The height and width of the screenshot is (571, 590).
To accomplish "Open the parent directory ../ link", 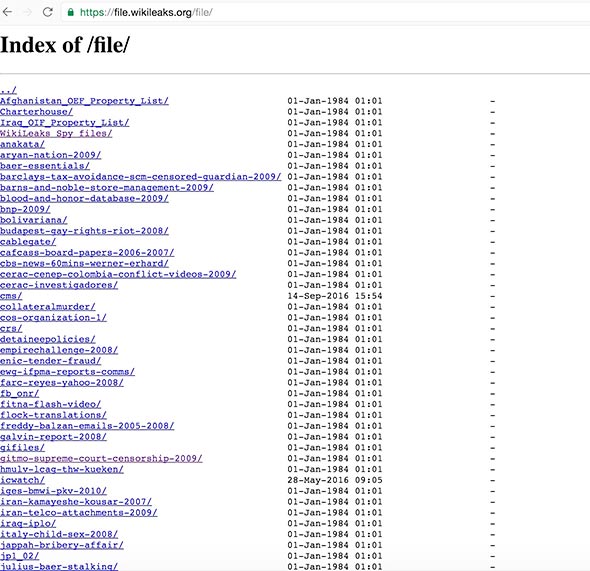I will tap(8, 90).
